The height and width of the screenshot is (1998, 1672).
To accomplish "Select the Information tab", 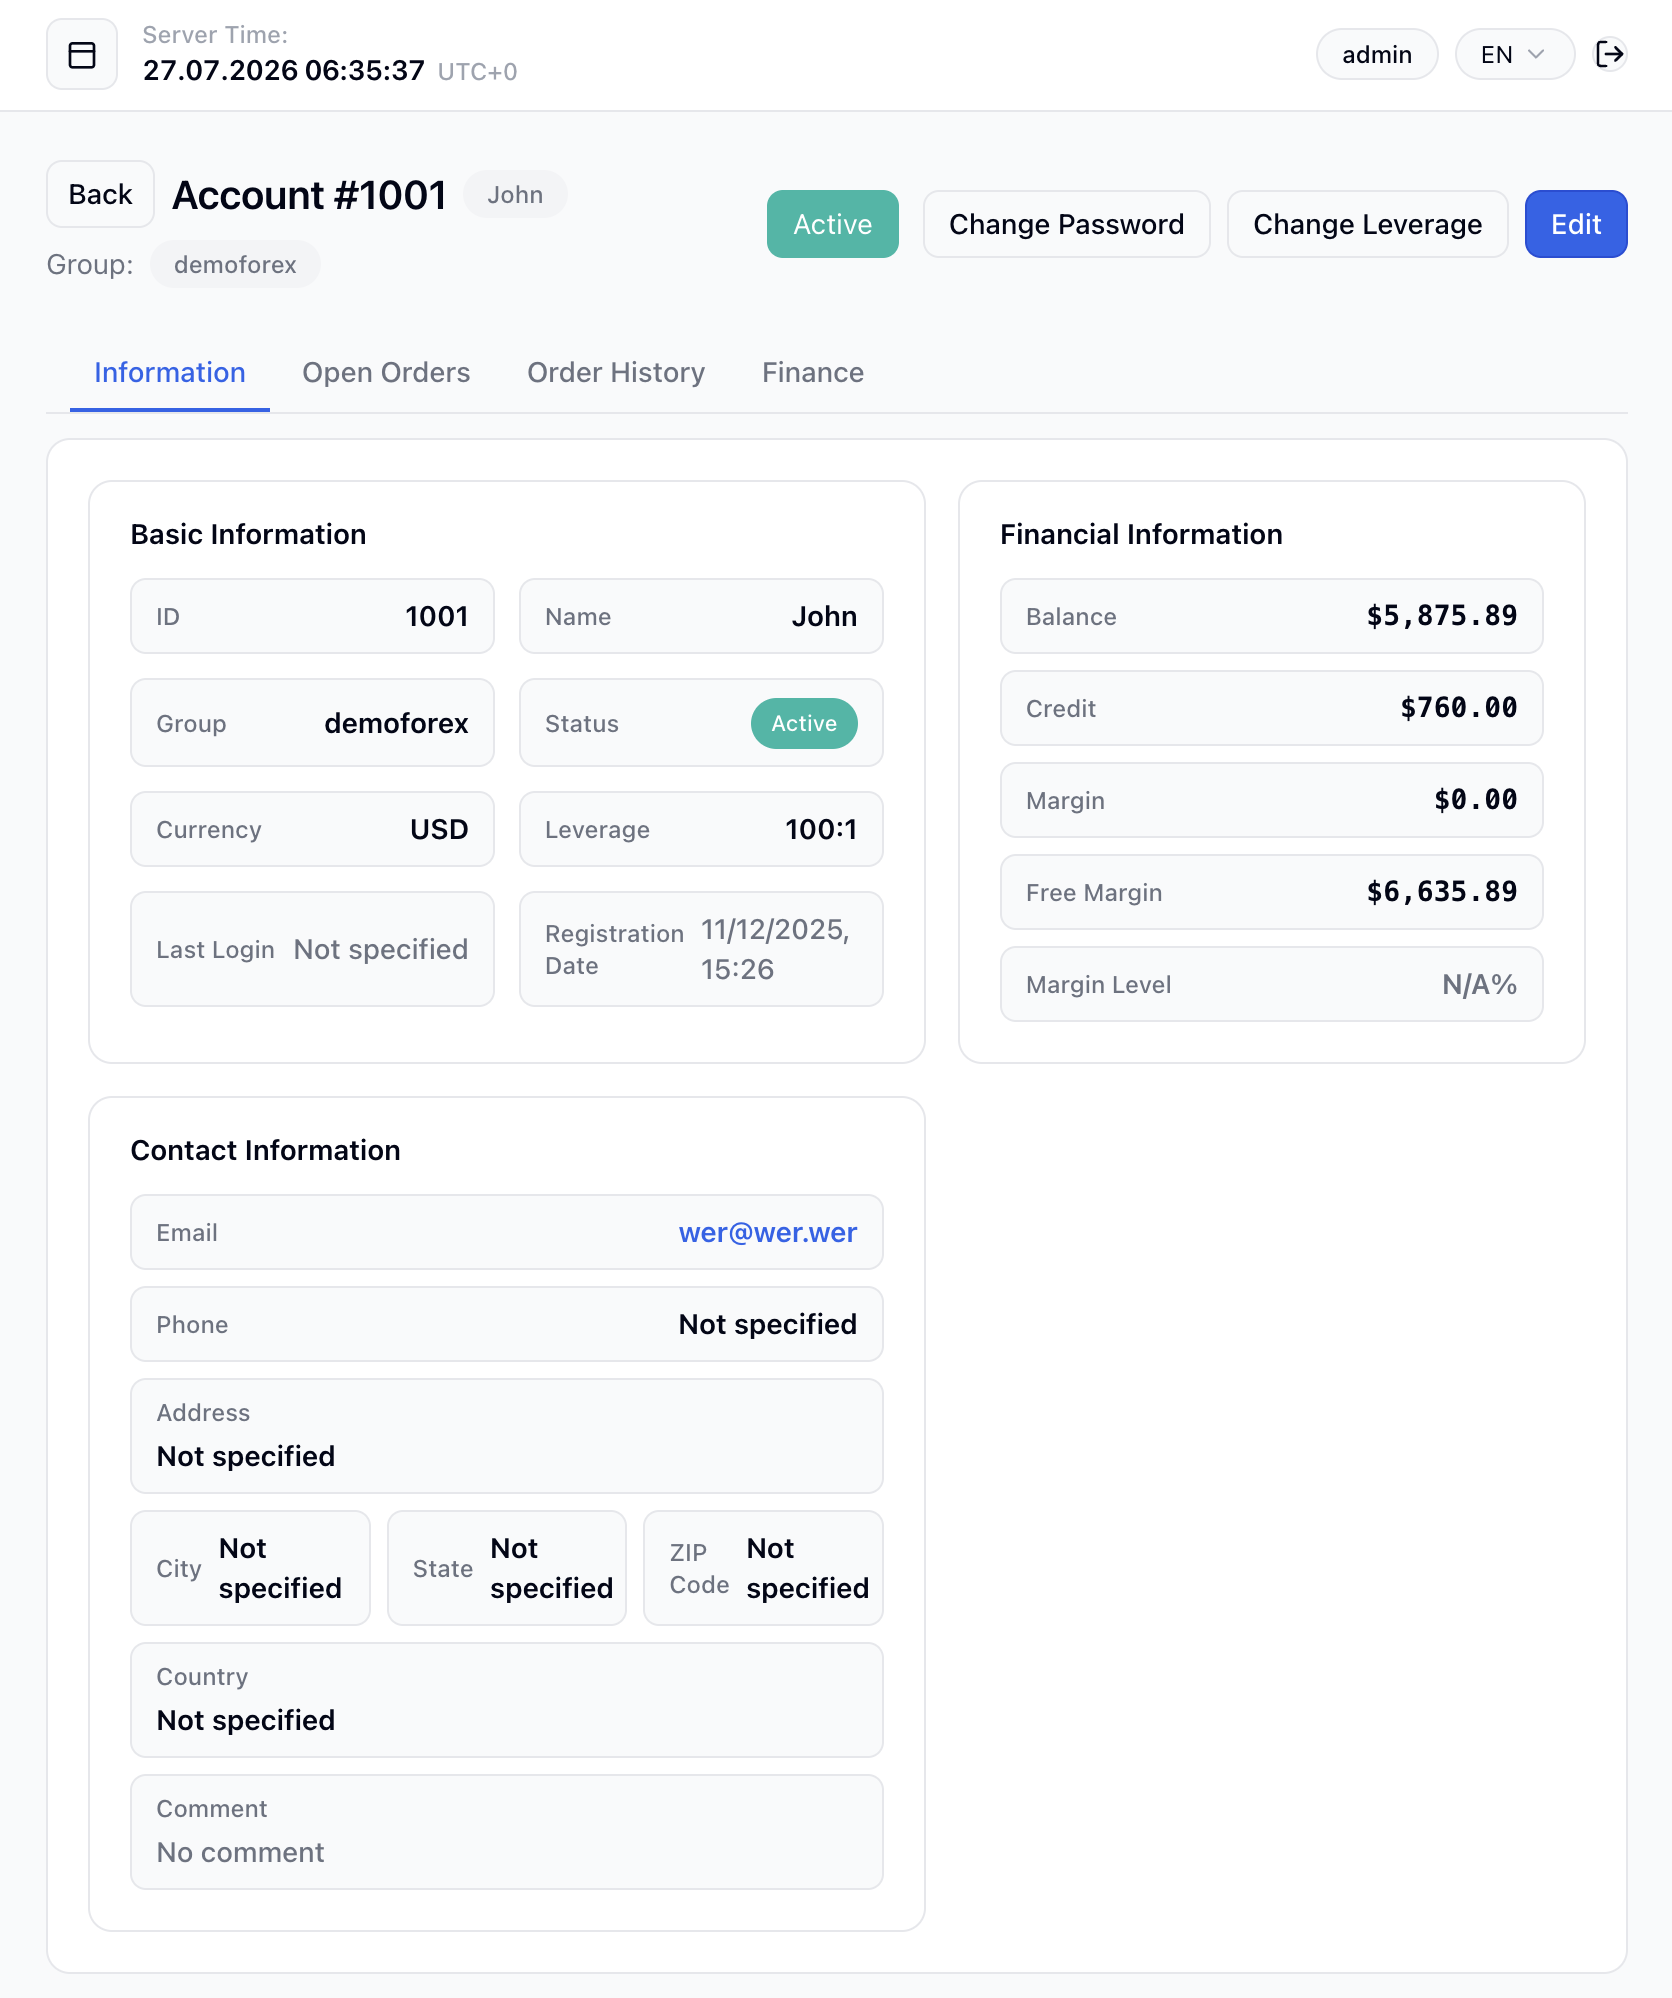I will coord(170,373).
